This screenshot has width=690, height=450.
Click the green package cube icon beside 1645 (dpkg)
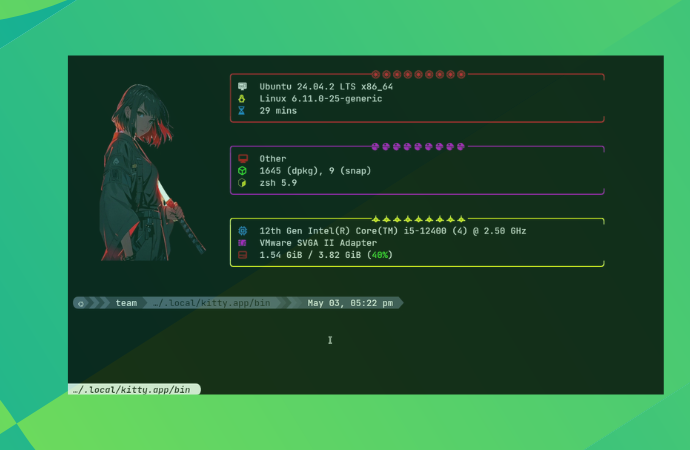pos(242,171)
